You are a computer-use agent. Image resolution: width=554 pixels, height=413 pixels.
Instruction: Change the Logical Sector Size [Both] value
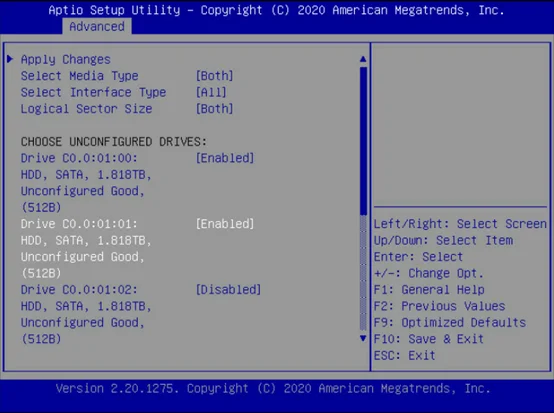coord(214,109)
